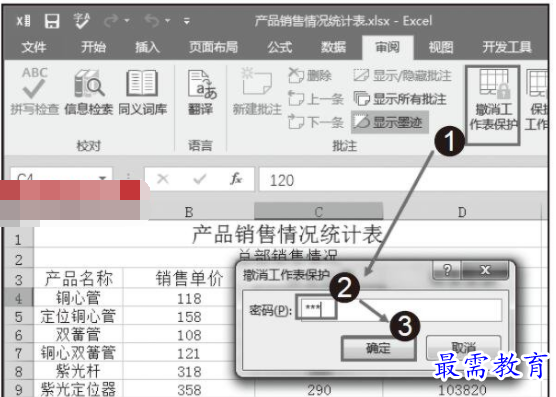Switch to the 插入 ribbon tab
Image resolution: width=556 pixels, height=397 pixels.
pyautogui.click(x=147, y=47)
